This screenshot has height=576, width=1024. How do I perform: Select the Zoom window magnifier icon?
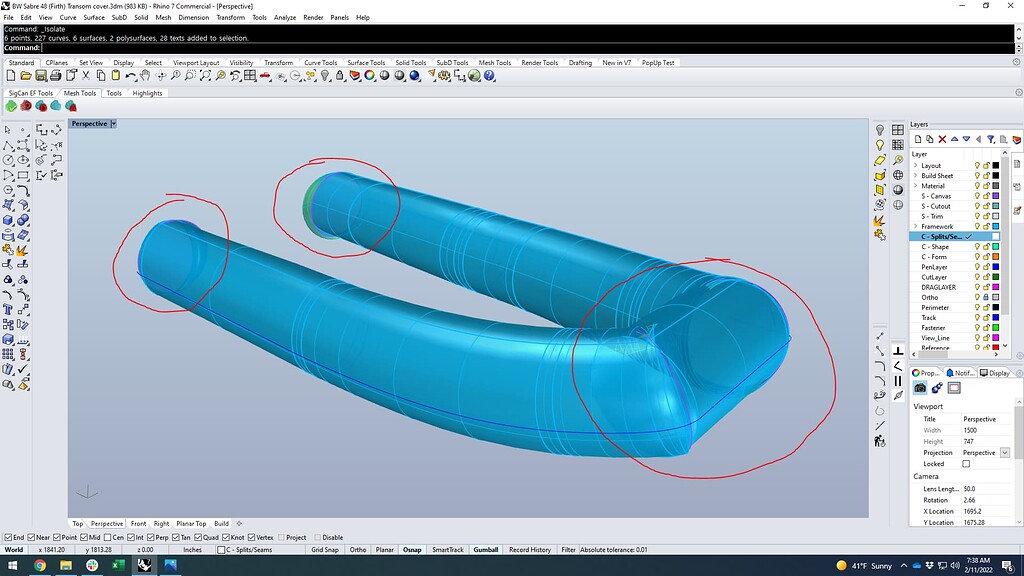point(190,75)
